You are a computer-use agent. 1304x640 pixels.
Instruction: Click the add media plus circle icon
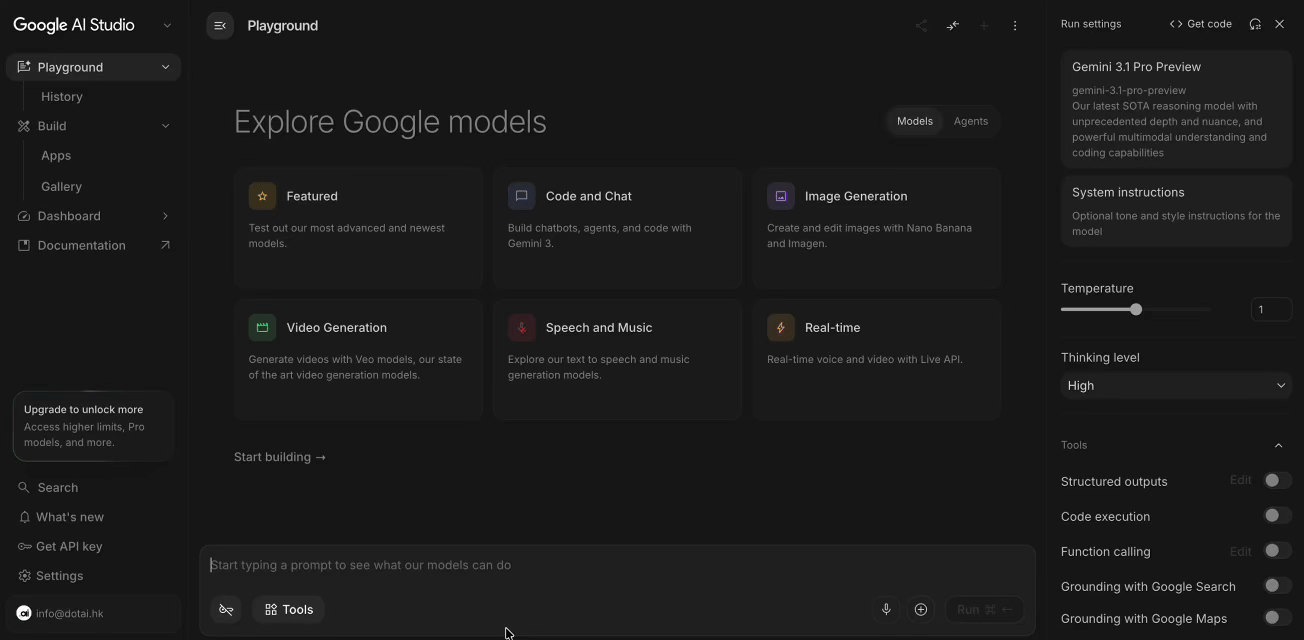click(921, 609)
